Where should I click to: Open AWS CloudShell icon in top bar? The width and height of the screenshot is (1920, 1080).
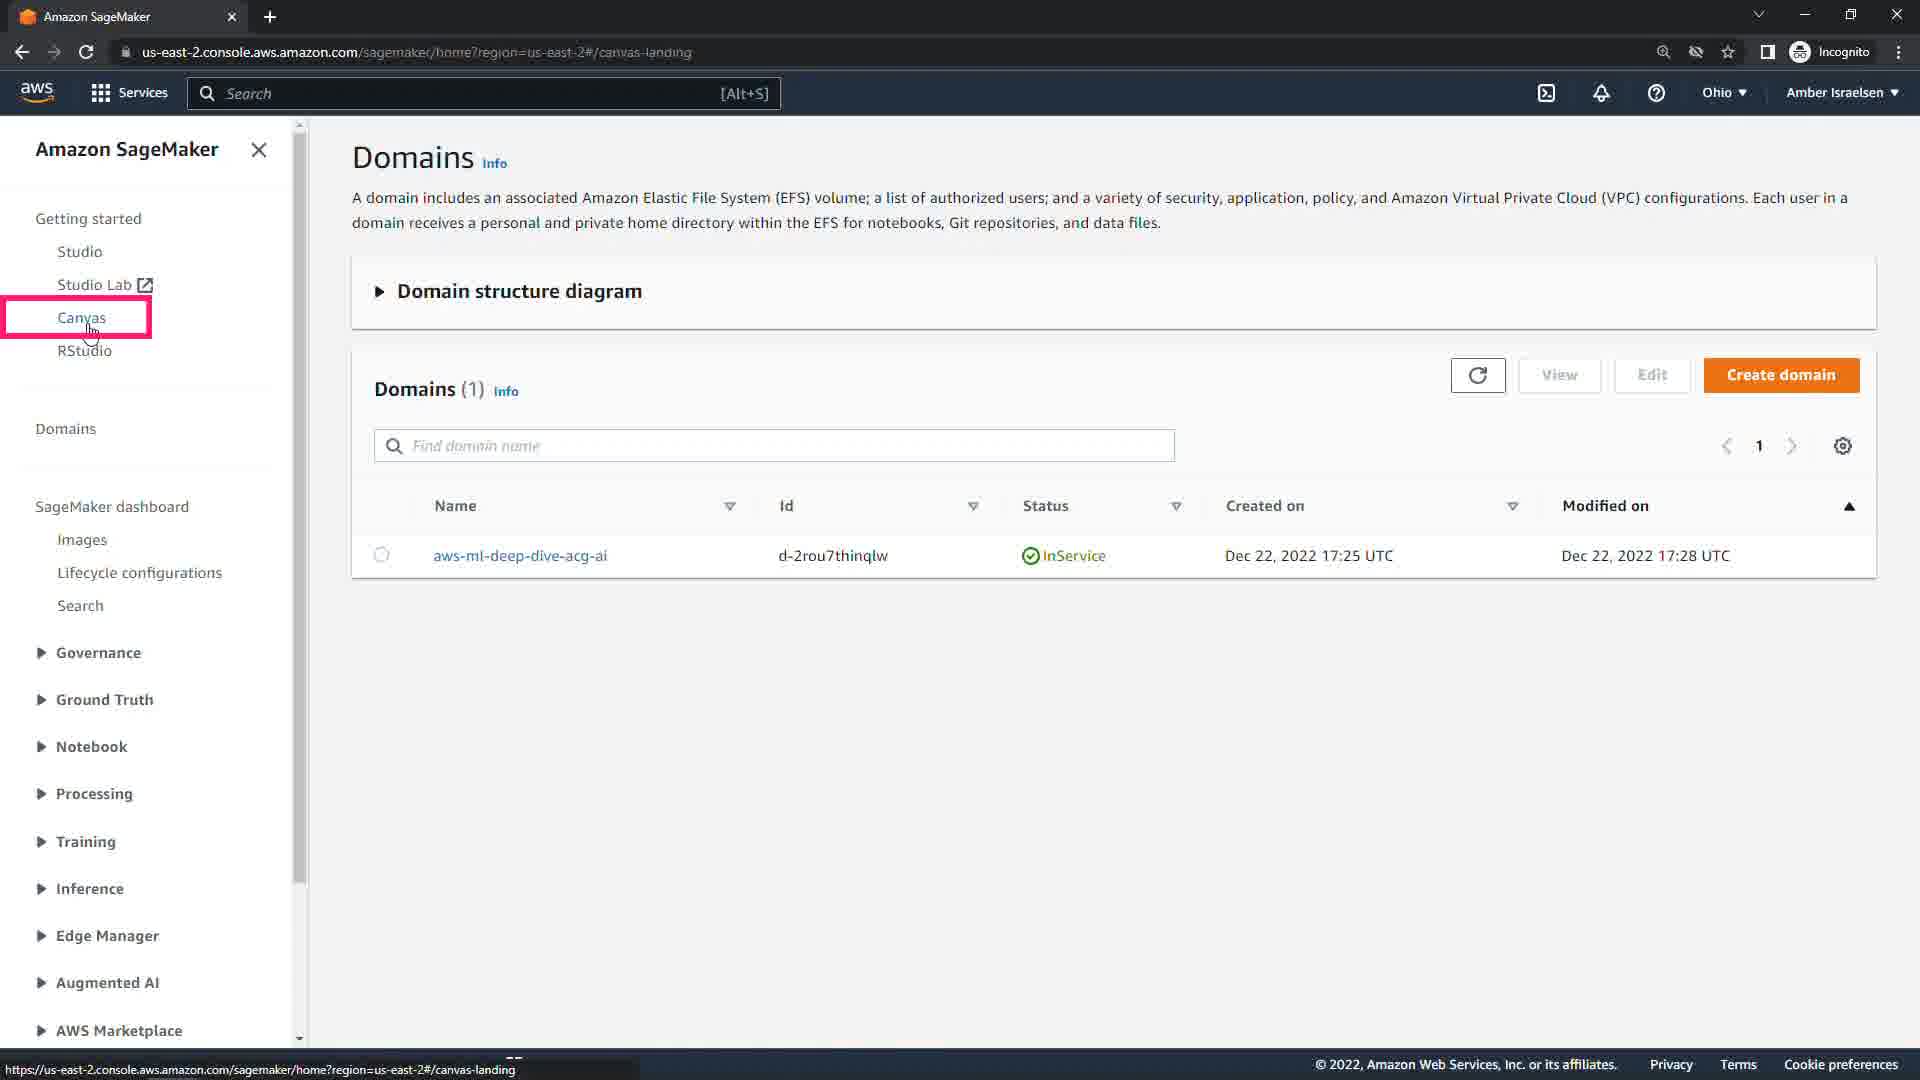(1546, 93)
